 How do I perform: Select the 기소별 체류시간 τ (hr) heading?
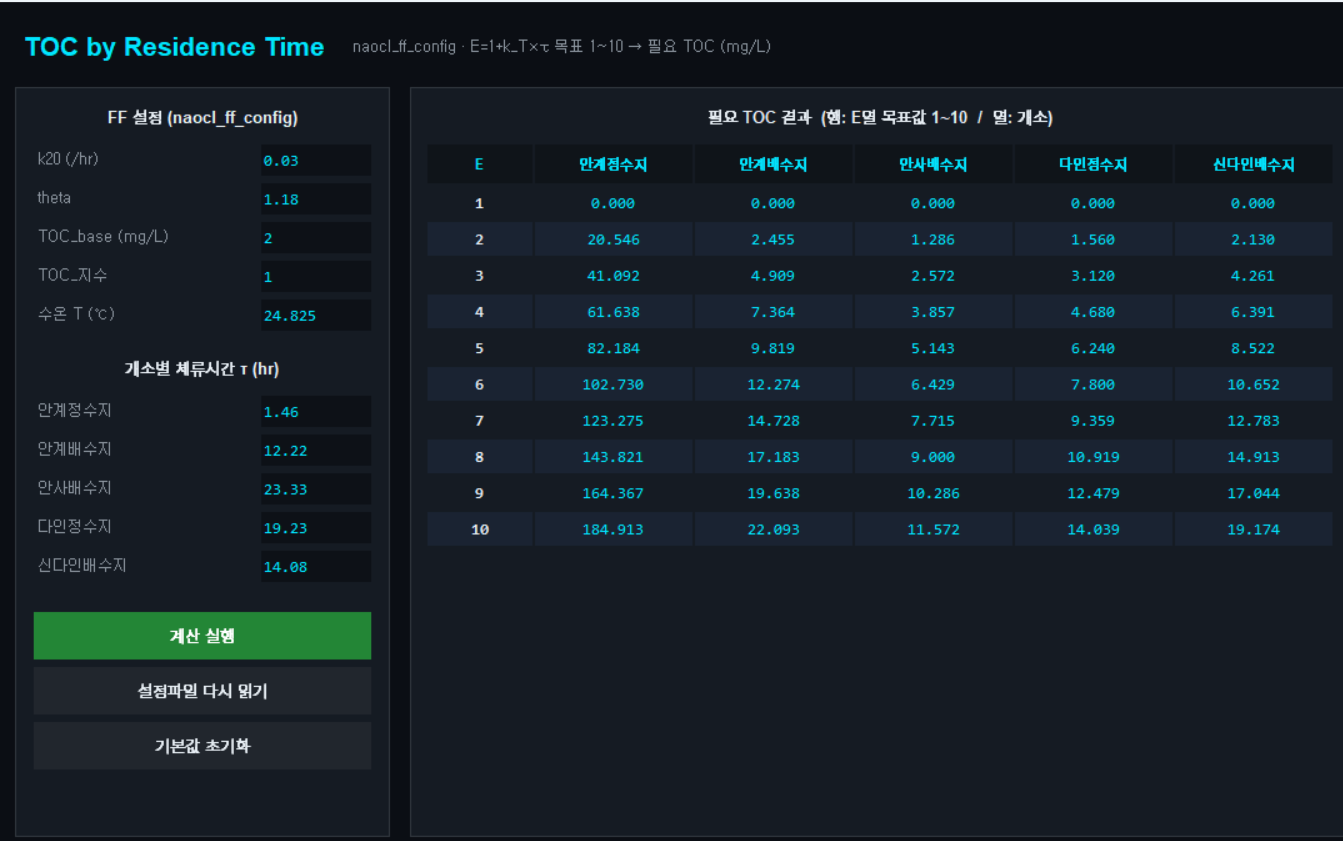point(202,369)
